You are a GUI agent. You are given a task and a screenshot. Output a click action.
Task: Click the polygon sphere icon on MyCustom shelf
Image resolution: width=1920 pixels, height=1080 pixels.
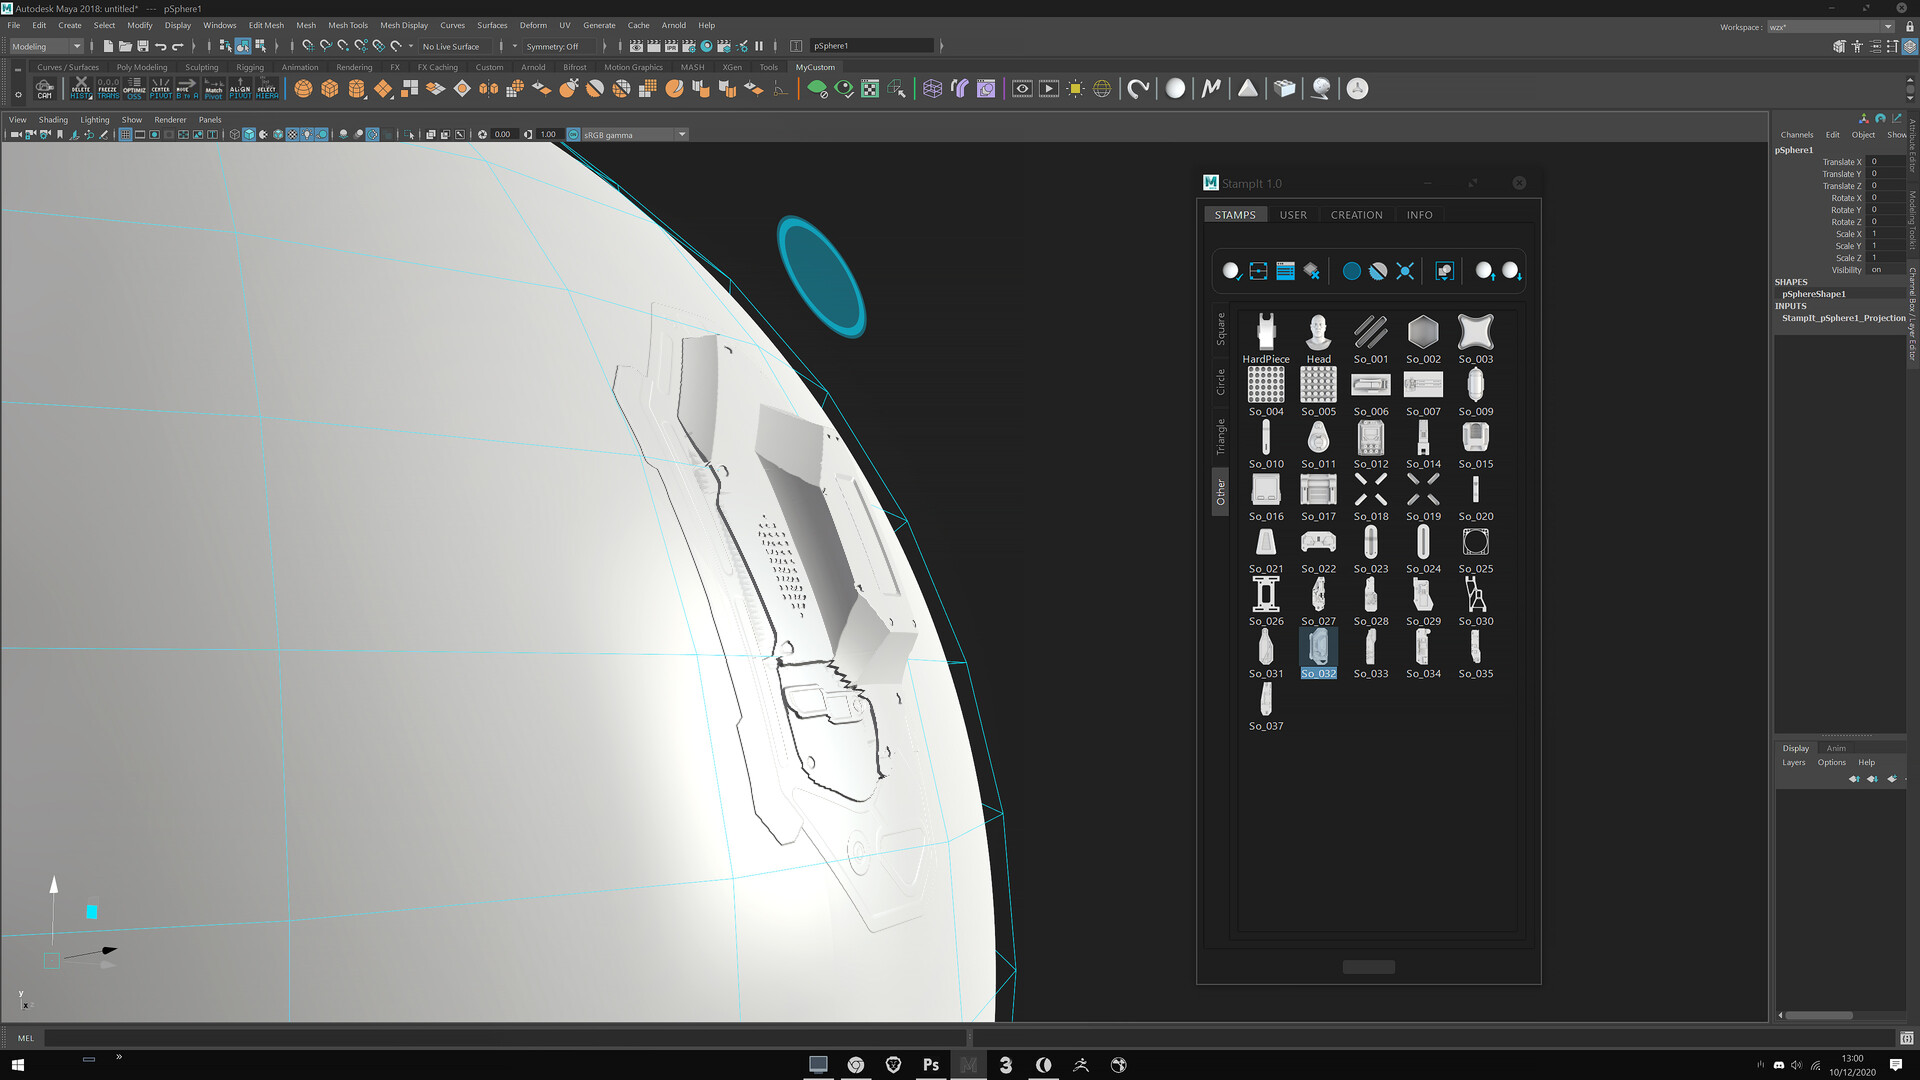coord(304,88)
